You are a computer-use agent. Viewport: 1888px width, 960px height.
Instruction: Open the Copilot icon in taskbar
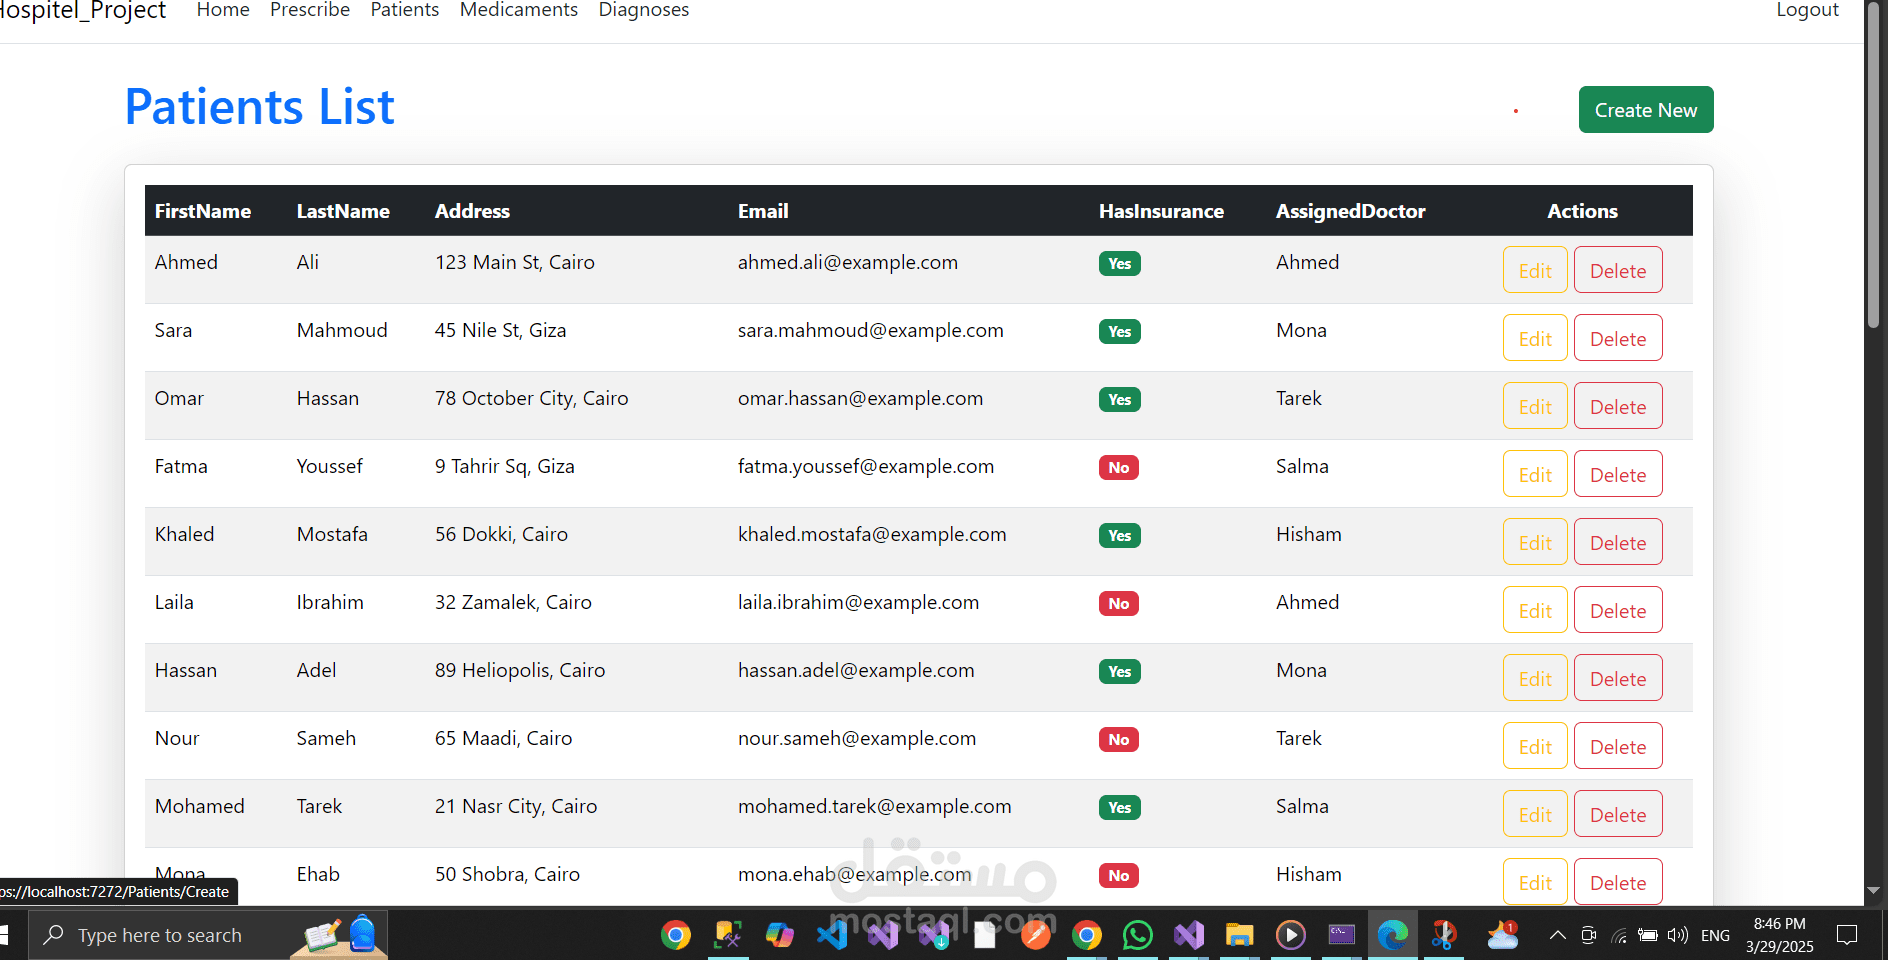[779, 935]
